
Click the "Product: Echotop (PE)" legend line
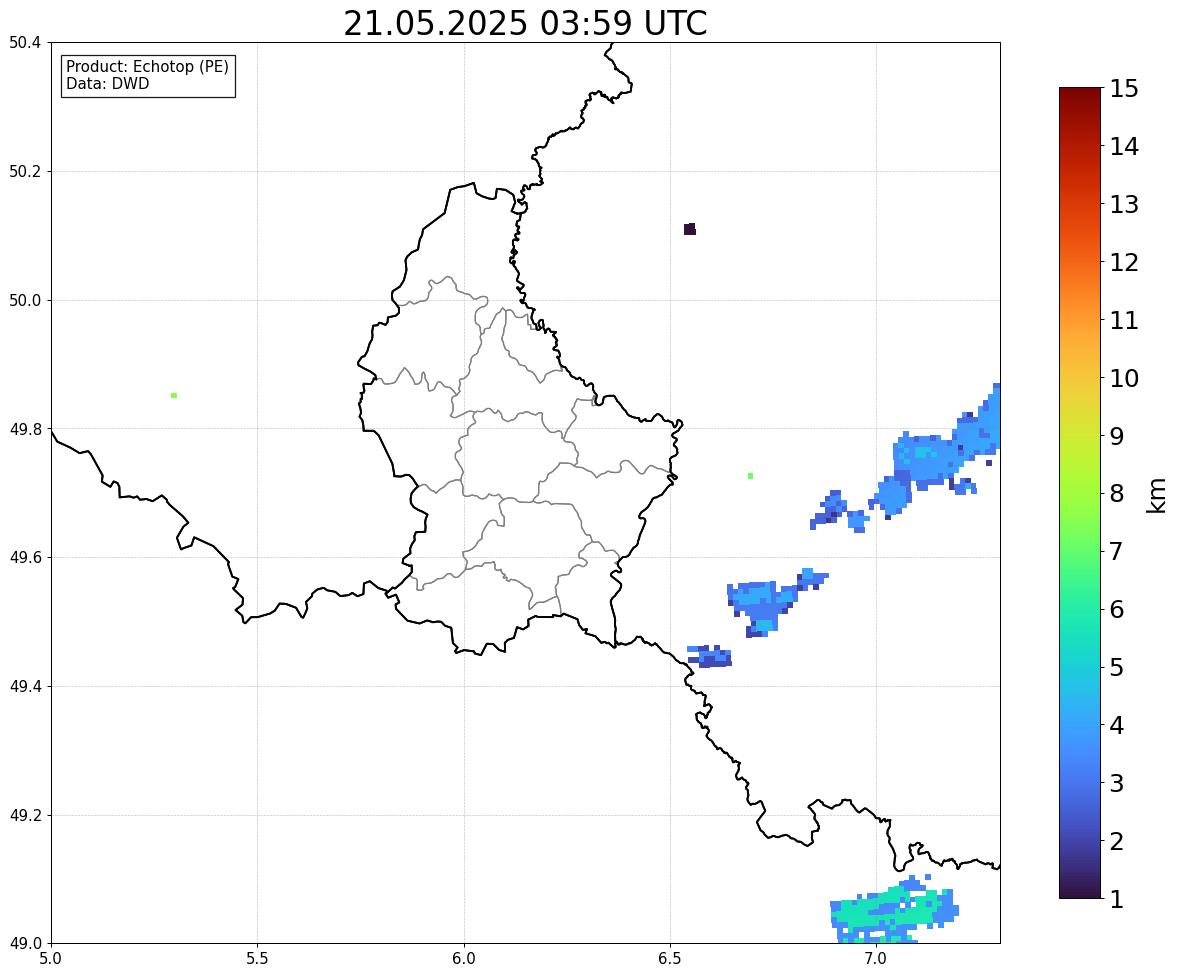pyautogui.click(x=147, y=67)
